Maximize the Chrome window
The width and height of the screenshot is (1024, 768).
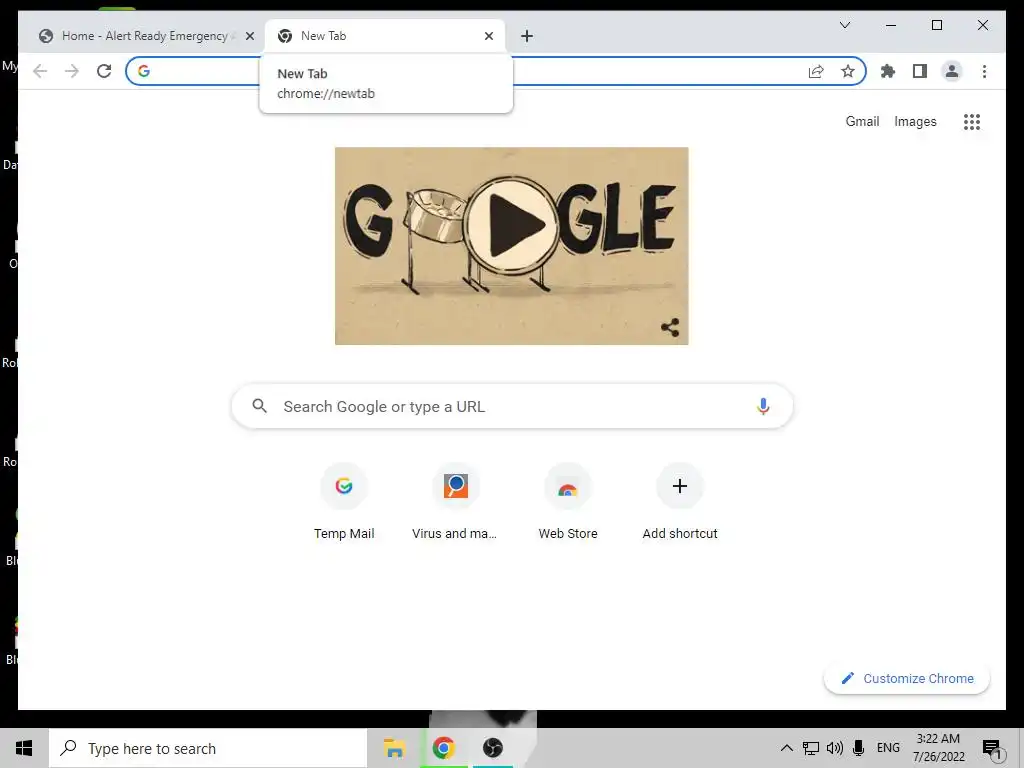(936, 25)
